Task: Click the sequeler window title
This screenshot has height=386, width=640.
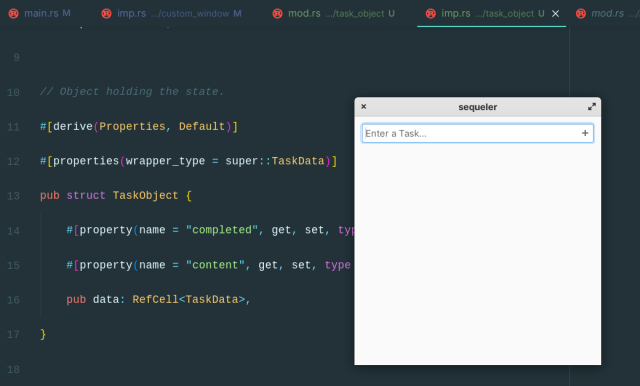Action: point(478,107)
